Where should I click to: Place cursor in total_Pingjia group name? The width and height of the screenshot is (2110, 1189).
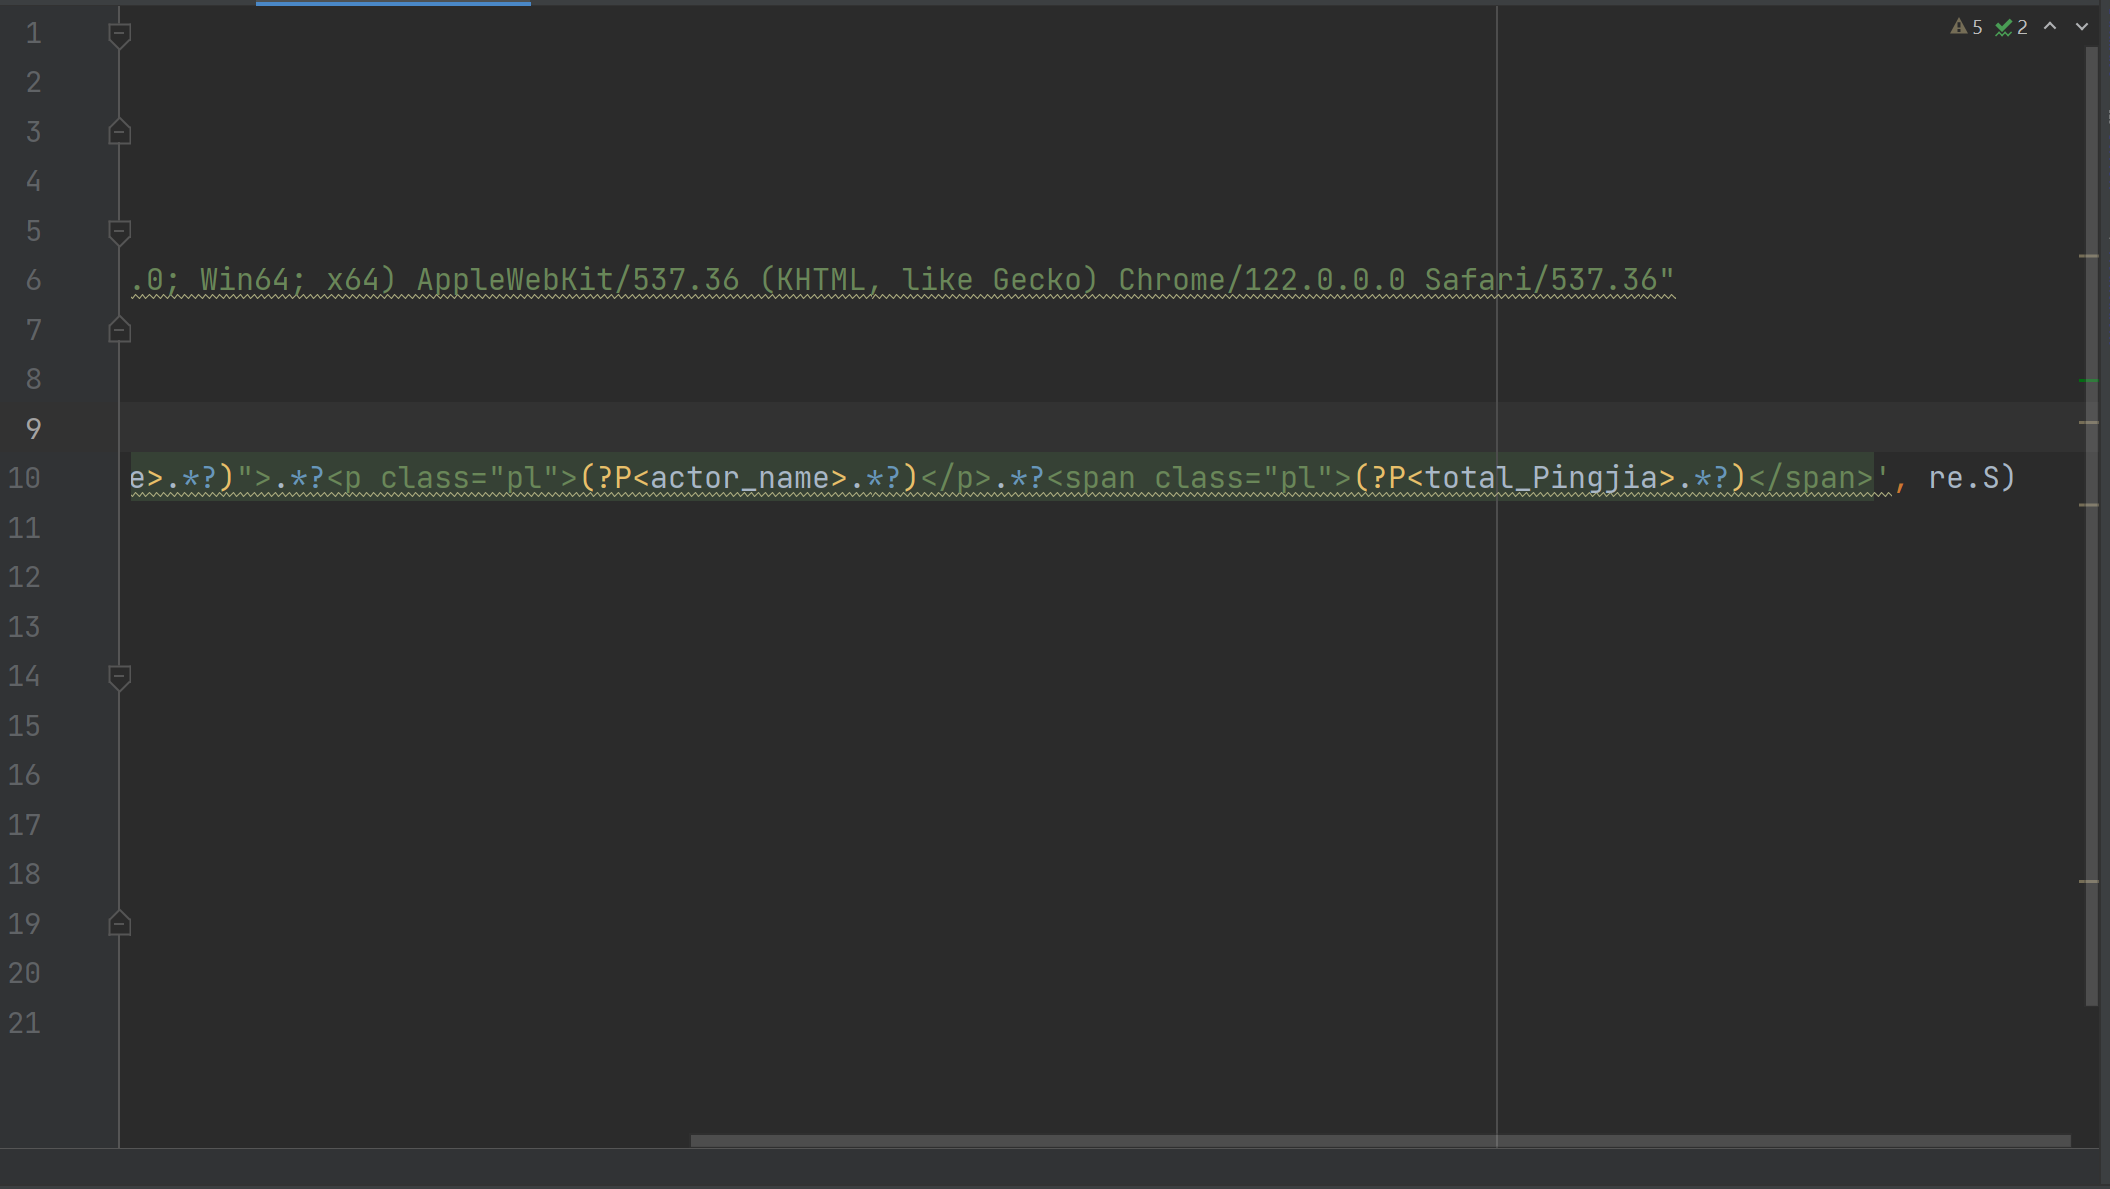pyautogui.click(x=1541, y=478)
